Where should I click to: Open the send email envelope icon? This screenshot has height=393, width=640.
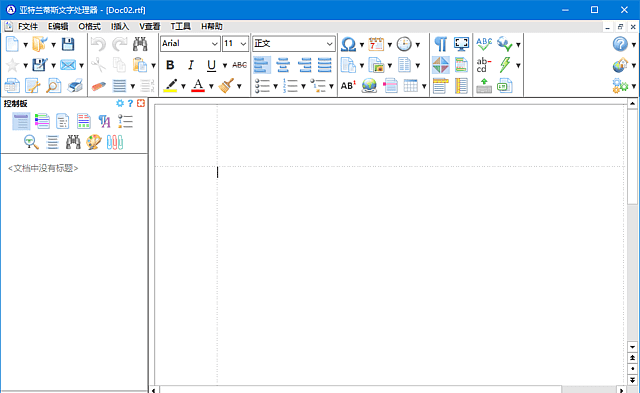[68, 65]
